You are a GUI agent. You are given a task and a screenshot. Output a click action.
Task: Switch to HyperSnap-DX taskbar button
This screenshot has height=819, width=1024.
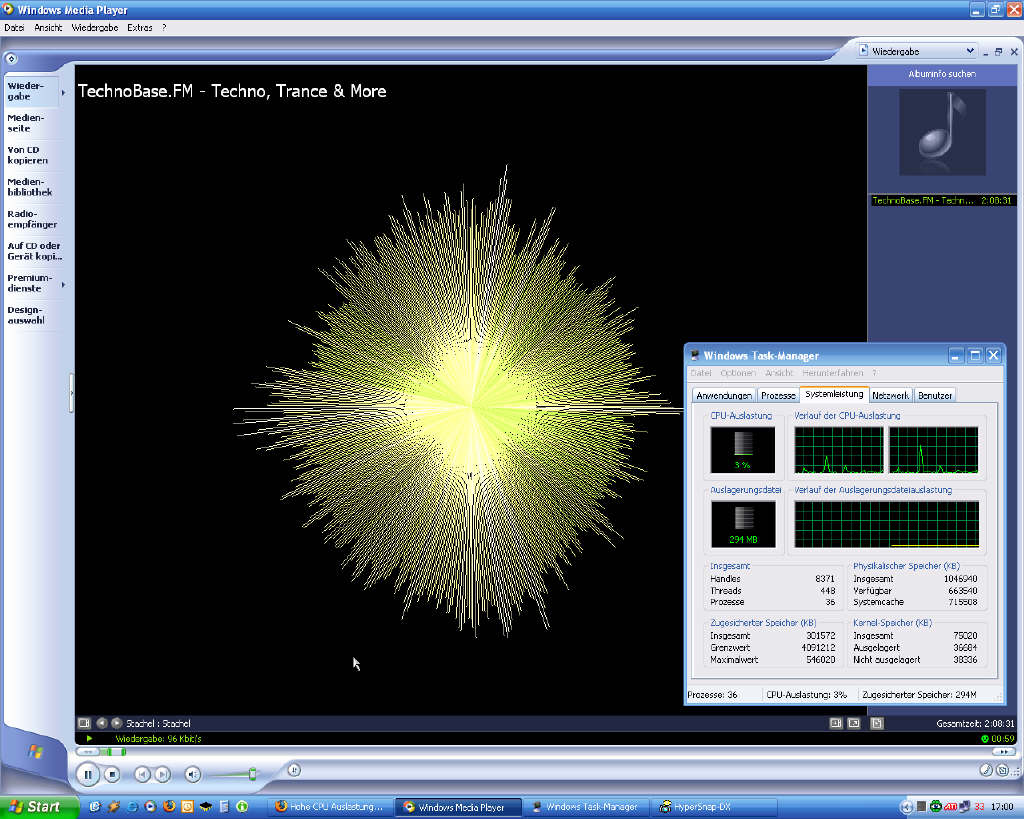pos(716,807)
